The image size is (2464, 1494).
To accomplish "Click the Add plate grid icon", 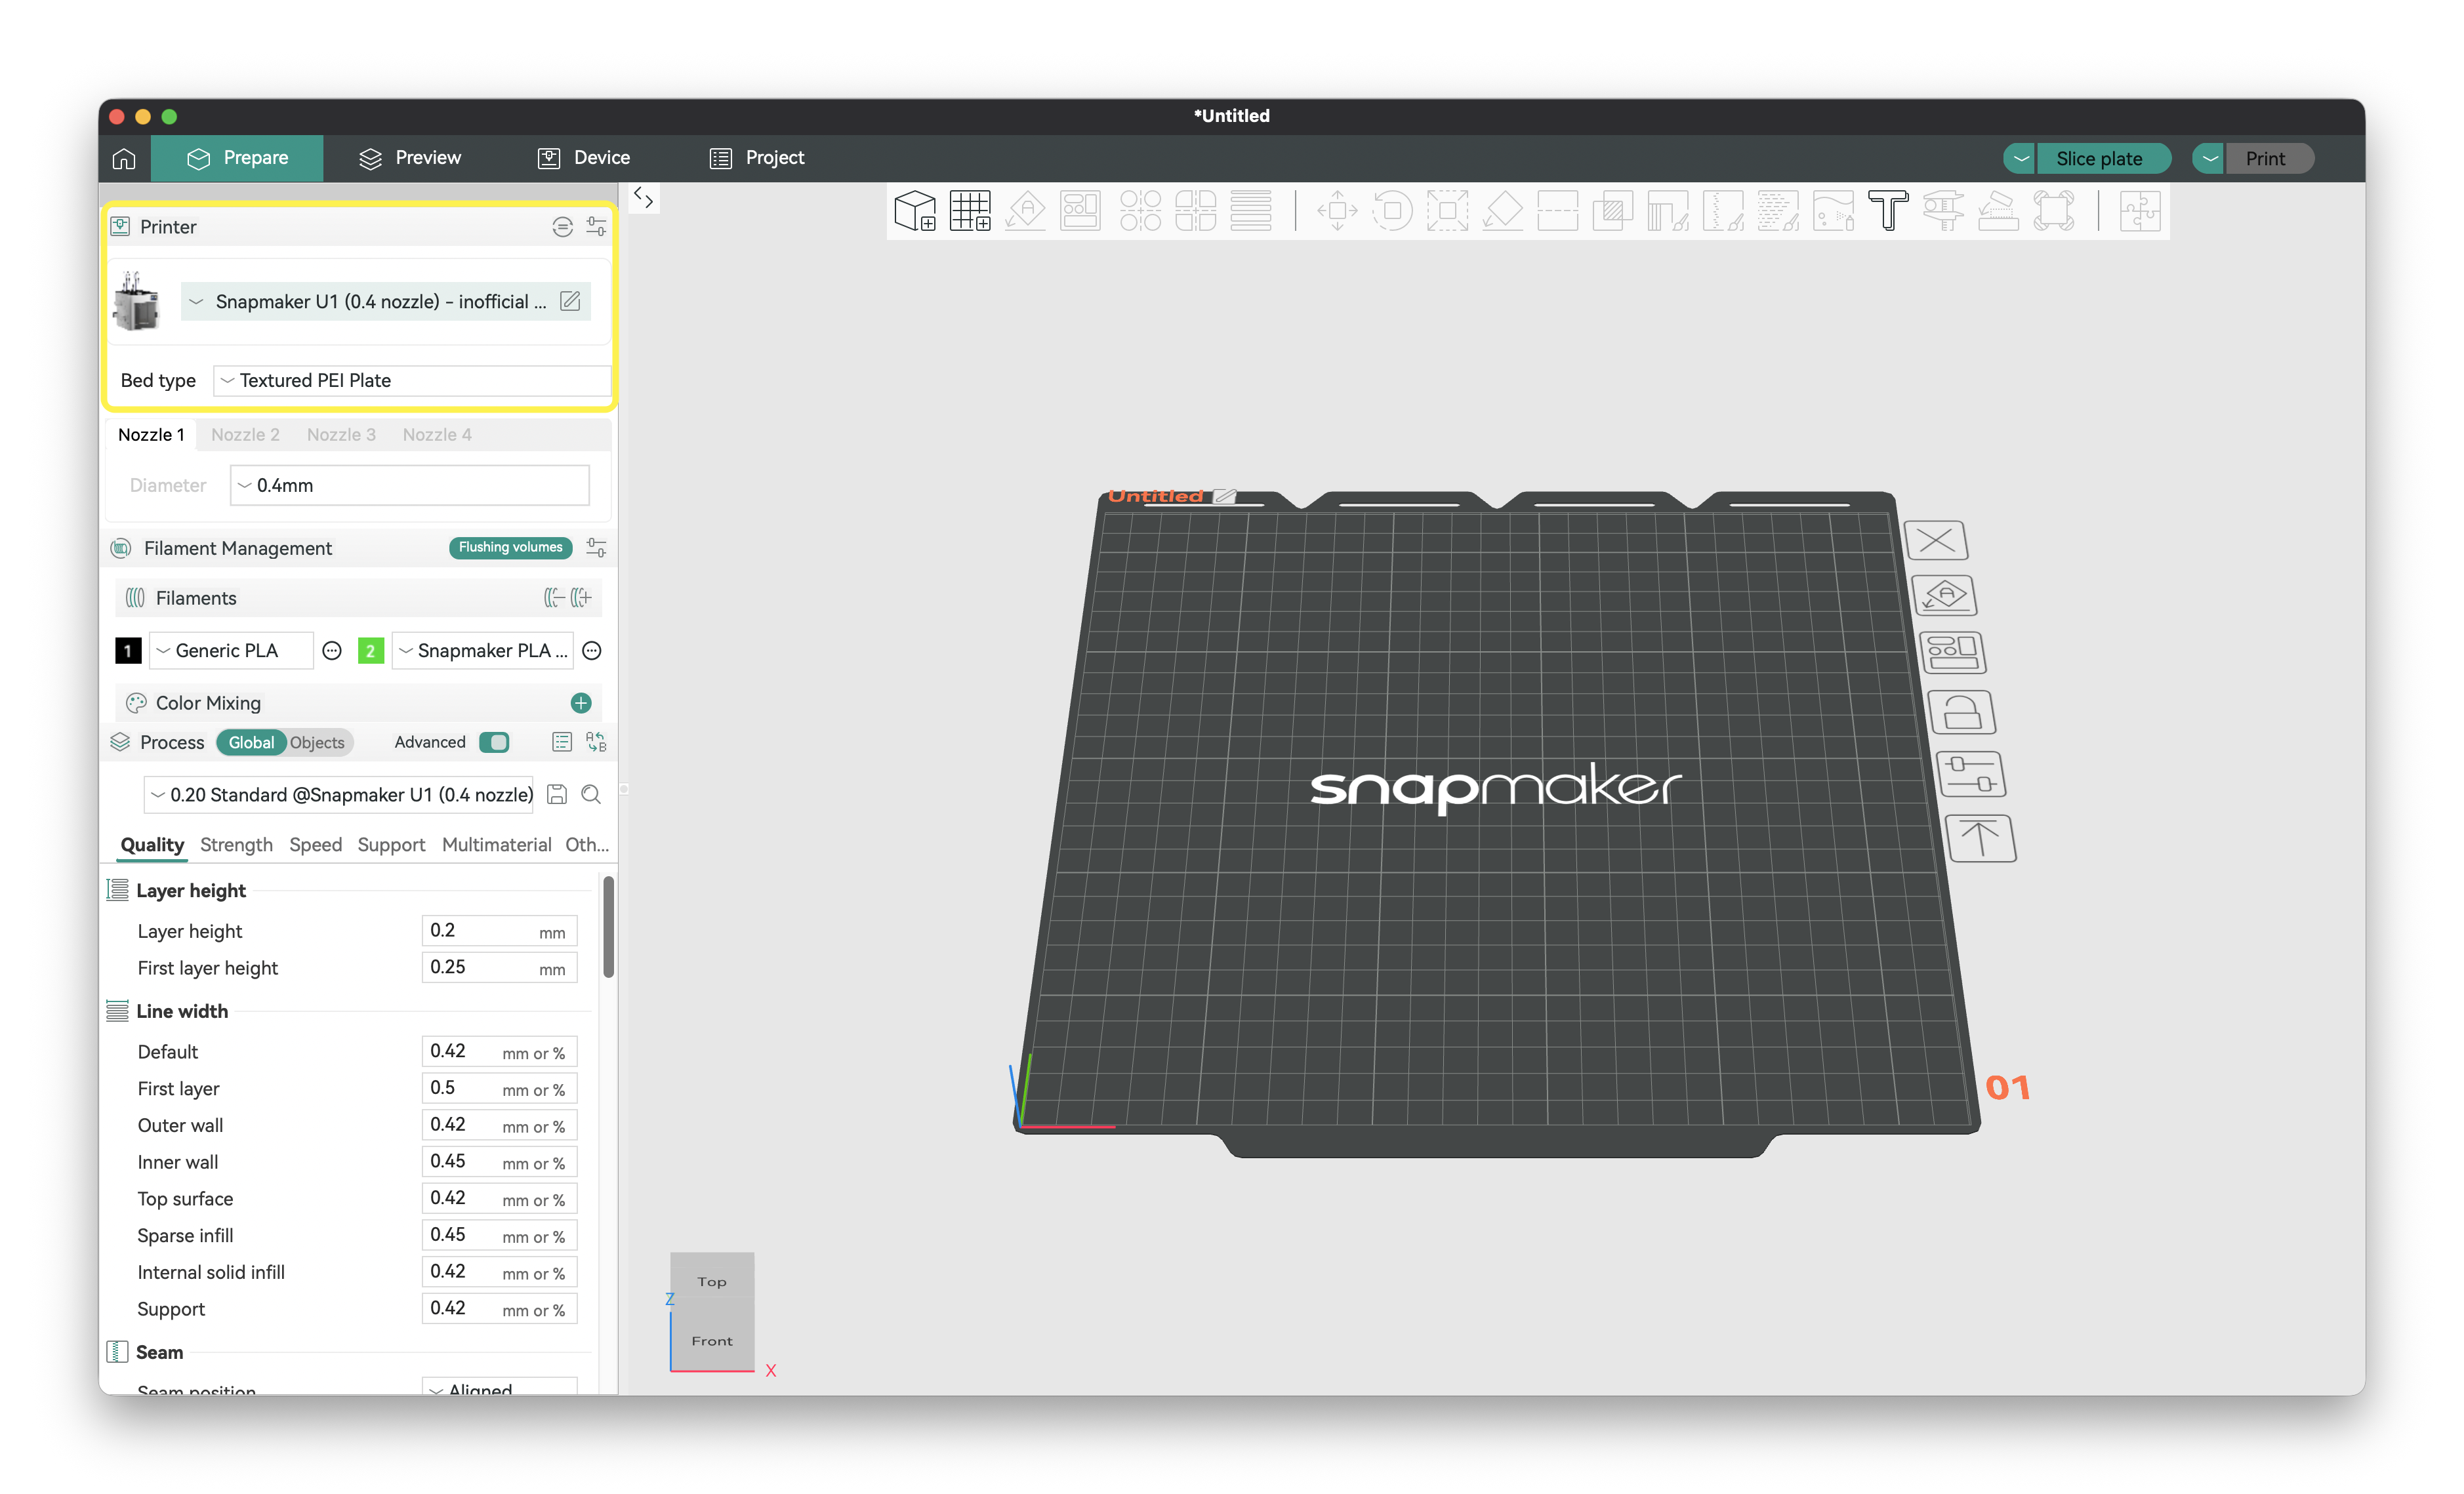I will tap(969, 211).
